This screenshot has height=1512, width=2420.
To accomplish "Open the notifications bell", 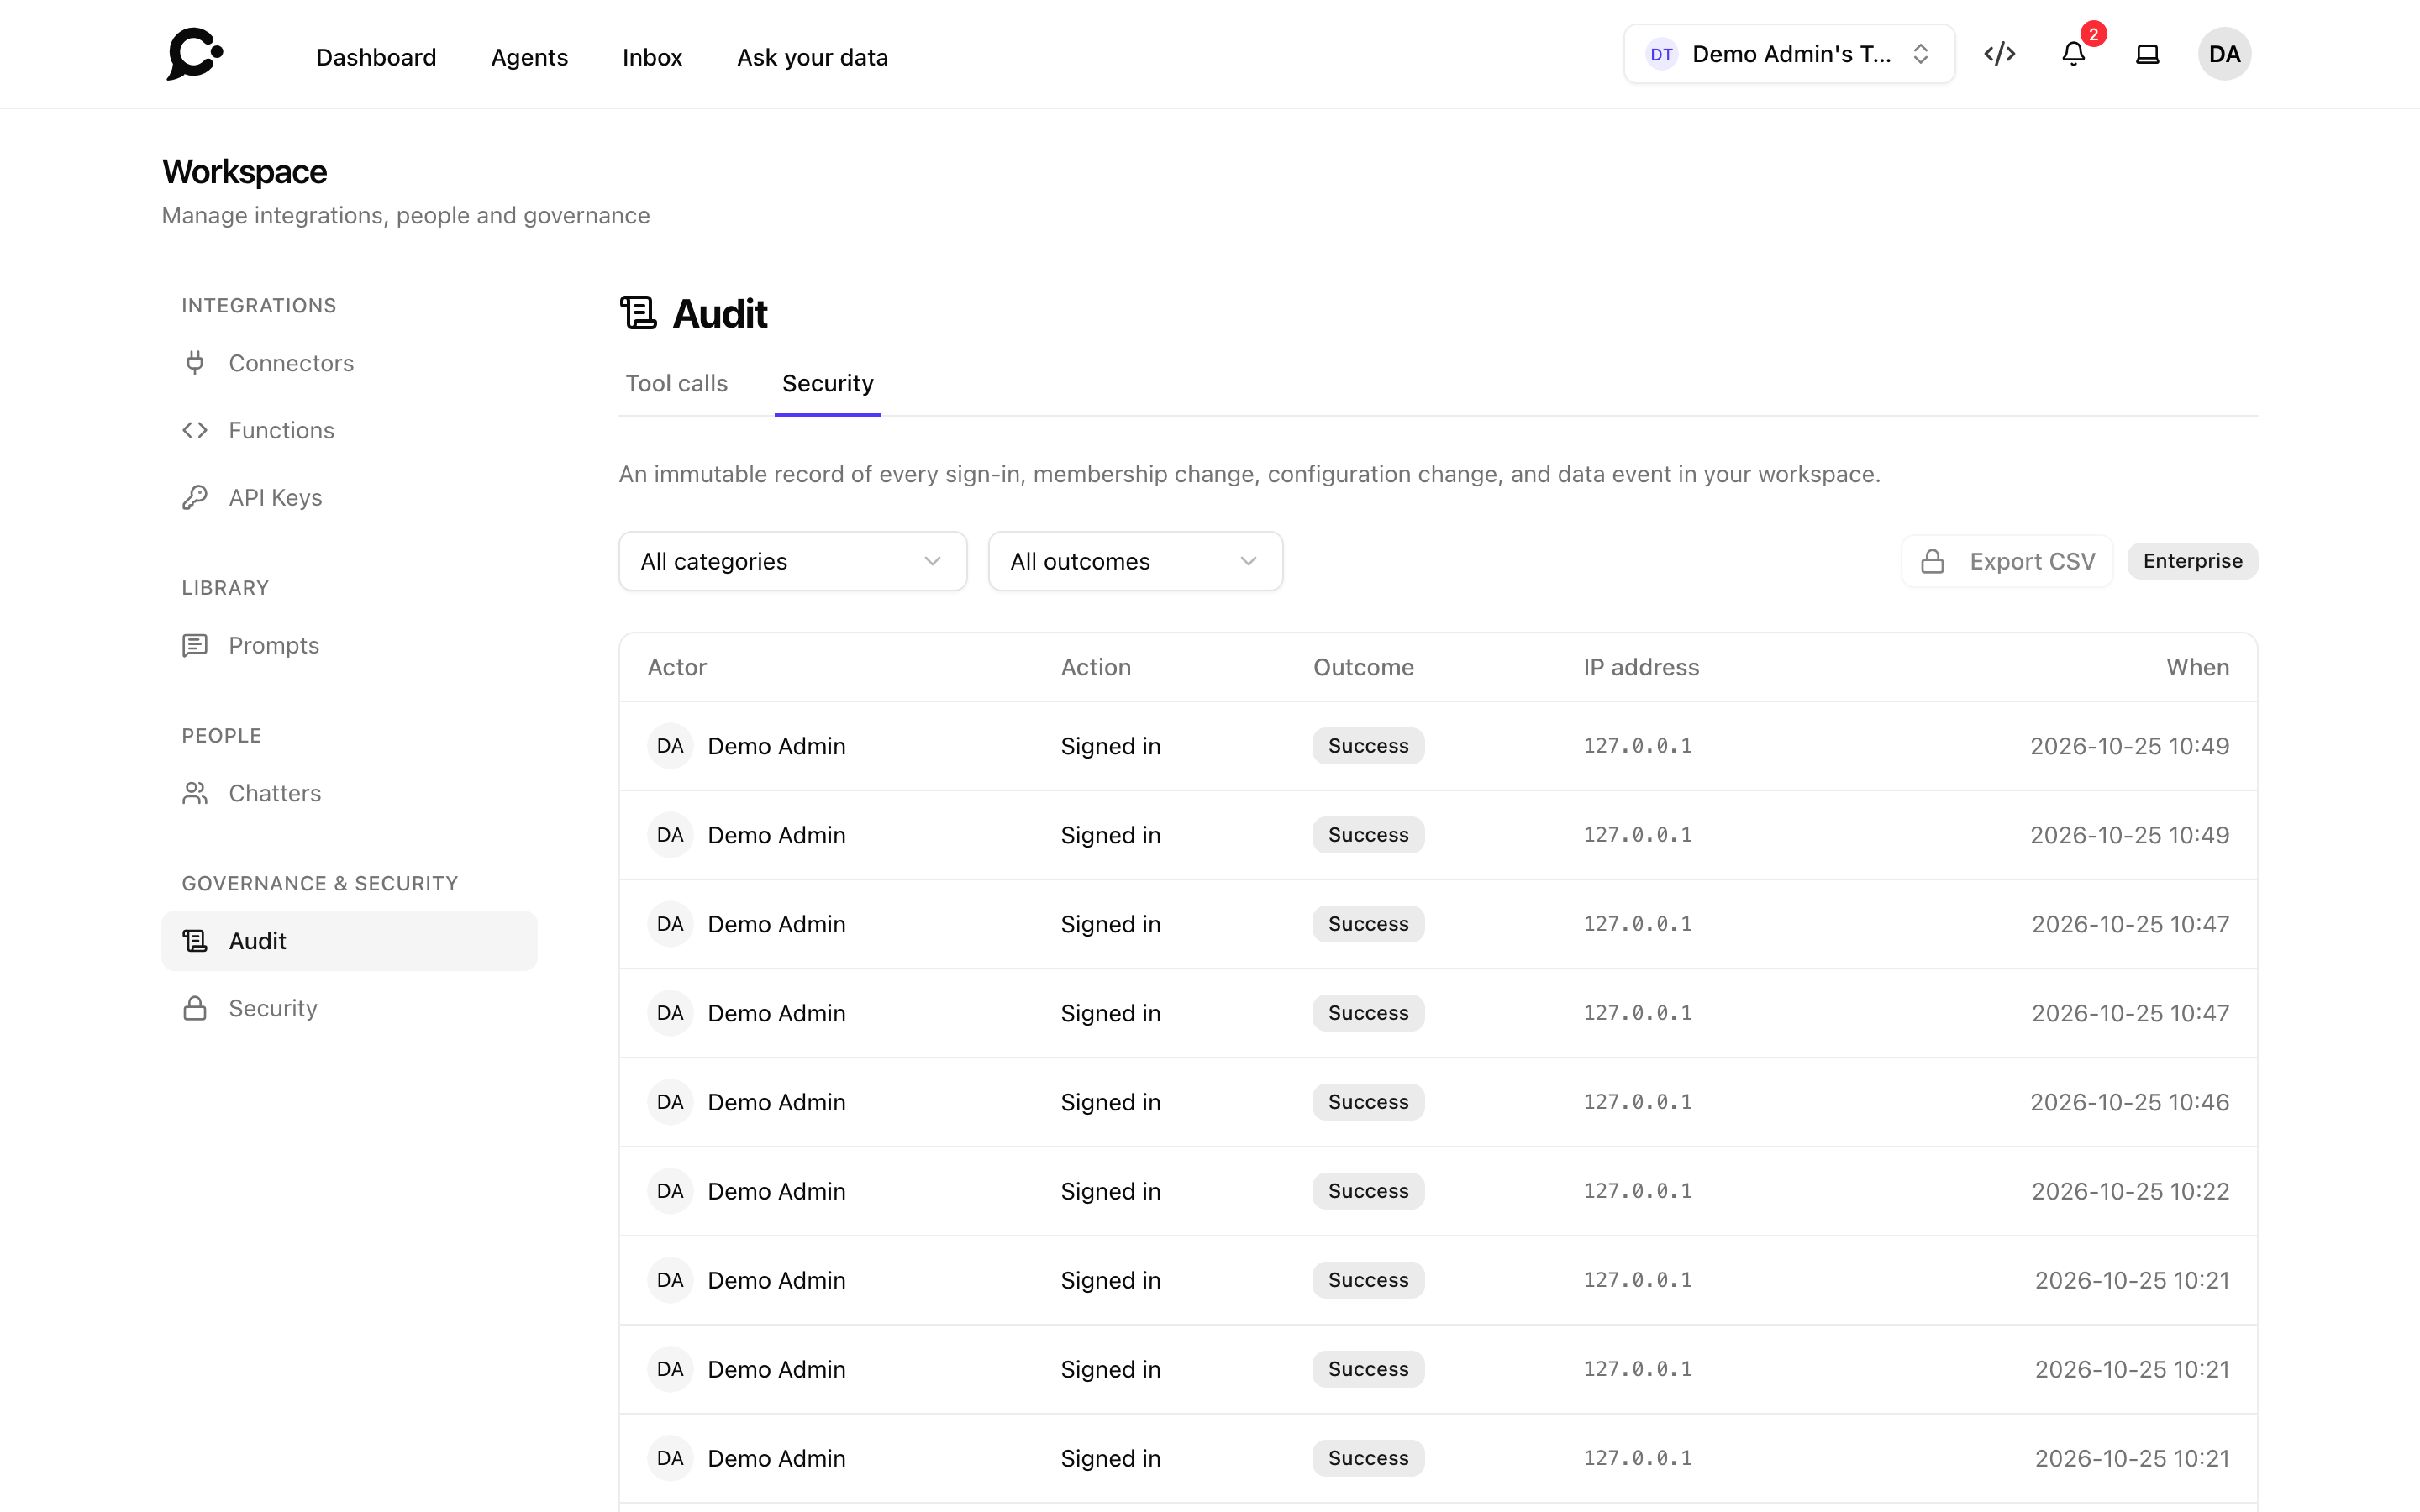I will (x=2073, y=54).
